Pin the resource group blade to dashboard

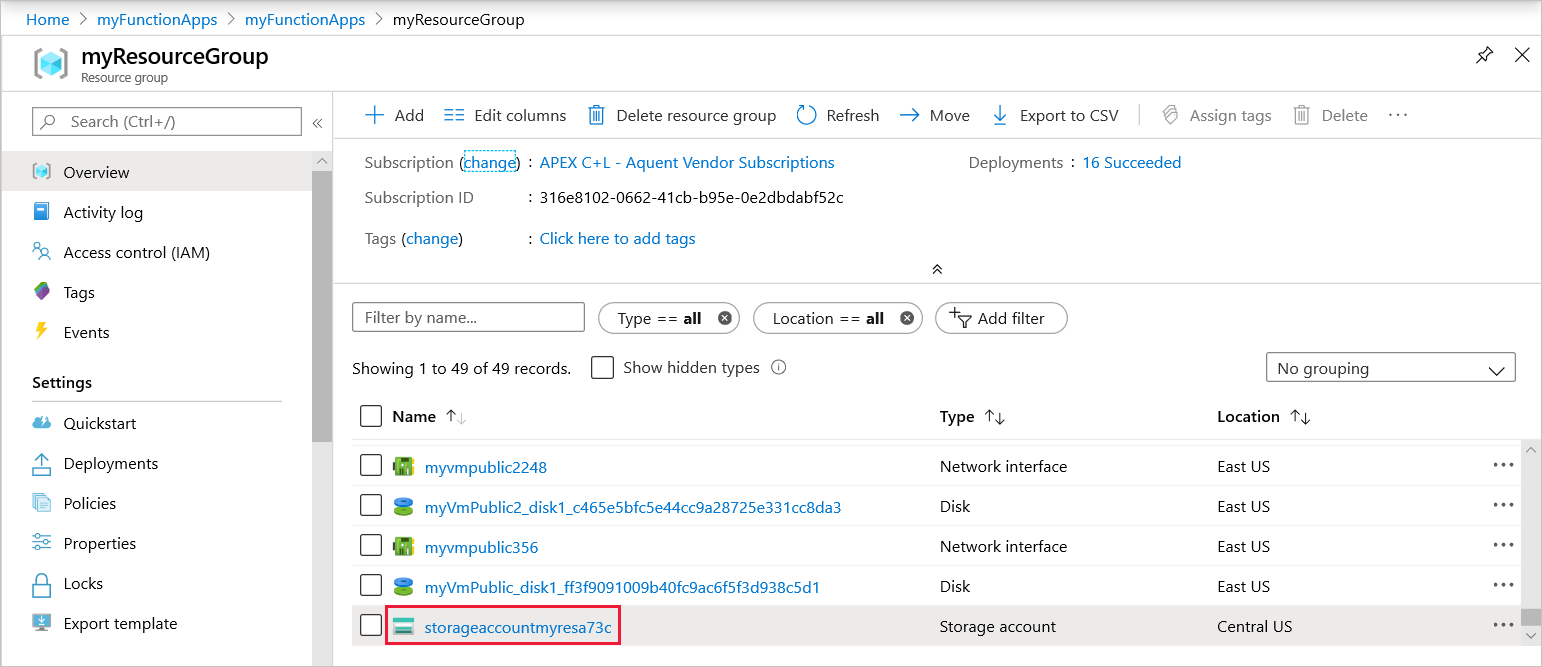(x=1485, y=56)
